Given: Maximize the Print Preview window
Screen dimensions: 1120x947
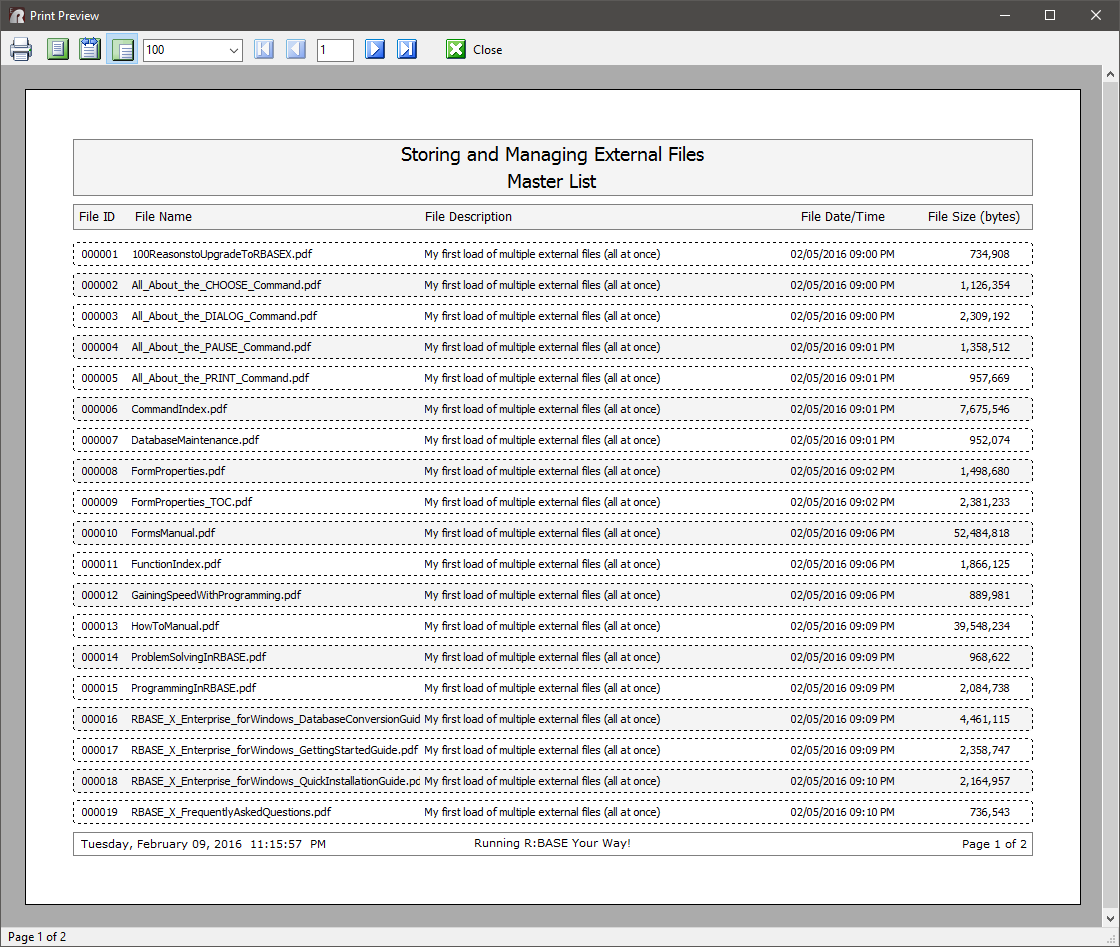Looking at the screenshot, I should (x=1050, y=15).
